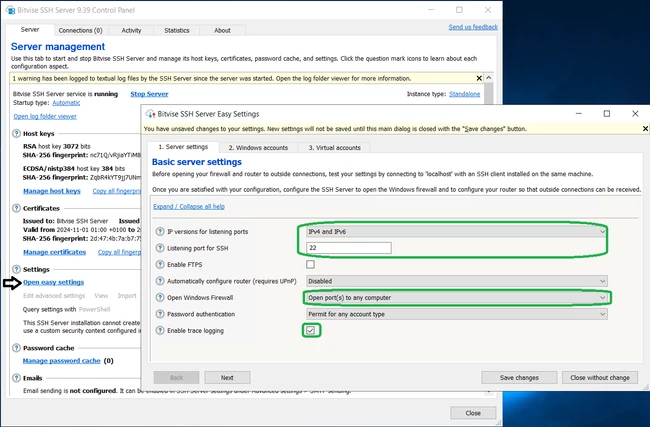Click scroll up arrow in Control Panel
The width and height of the screenshot is (650, 427).
(489, 78)
